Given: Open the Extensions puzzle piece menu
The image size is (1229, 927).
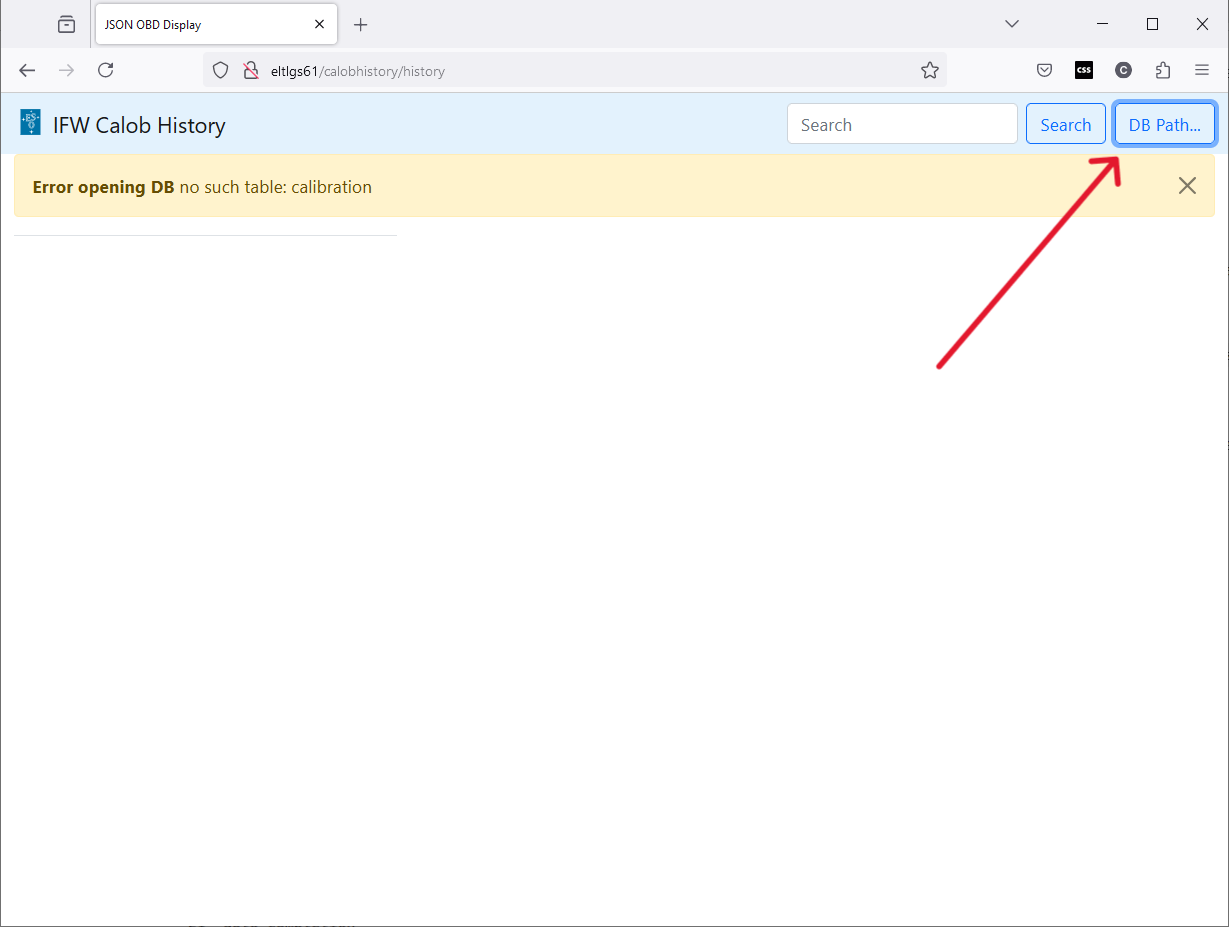Looking at the screenshot, I should (1162, 70).
